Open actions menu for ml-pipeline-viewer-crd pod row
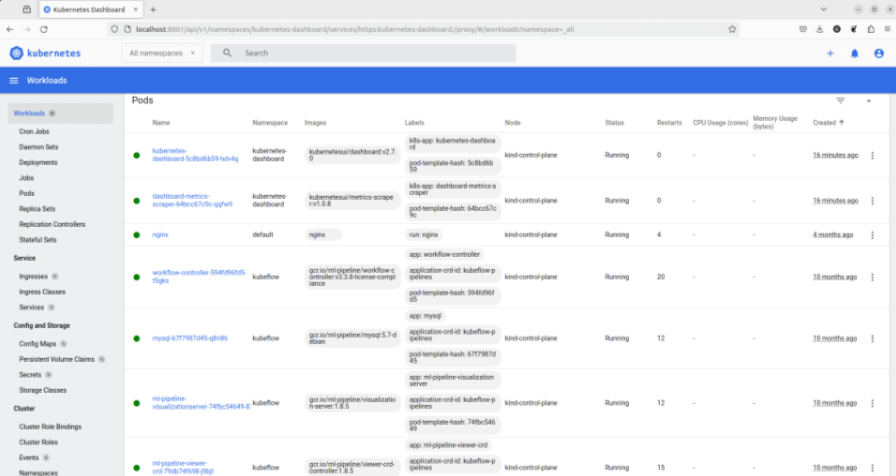 873,467
